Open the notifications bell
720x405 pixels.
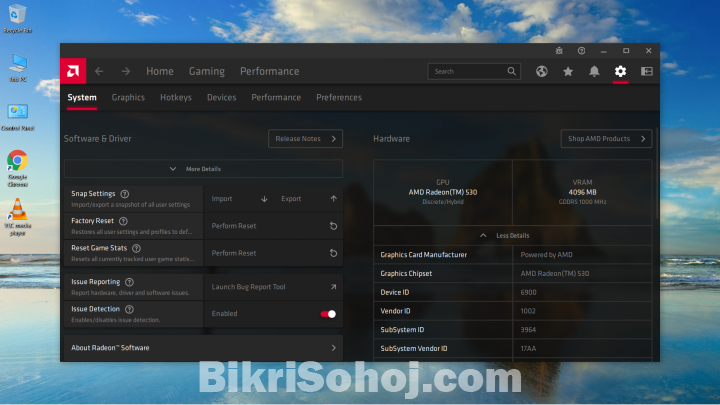pos(594,71)
